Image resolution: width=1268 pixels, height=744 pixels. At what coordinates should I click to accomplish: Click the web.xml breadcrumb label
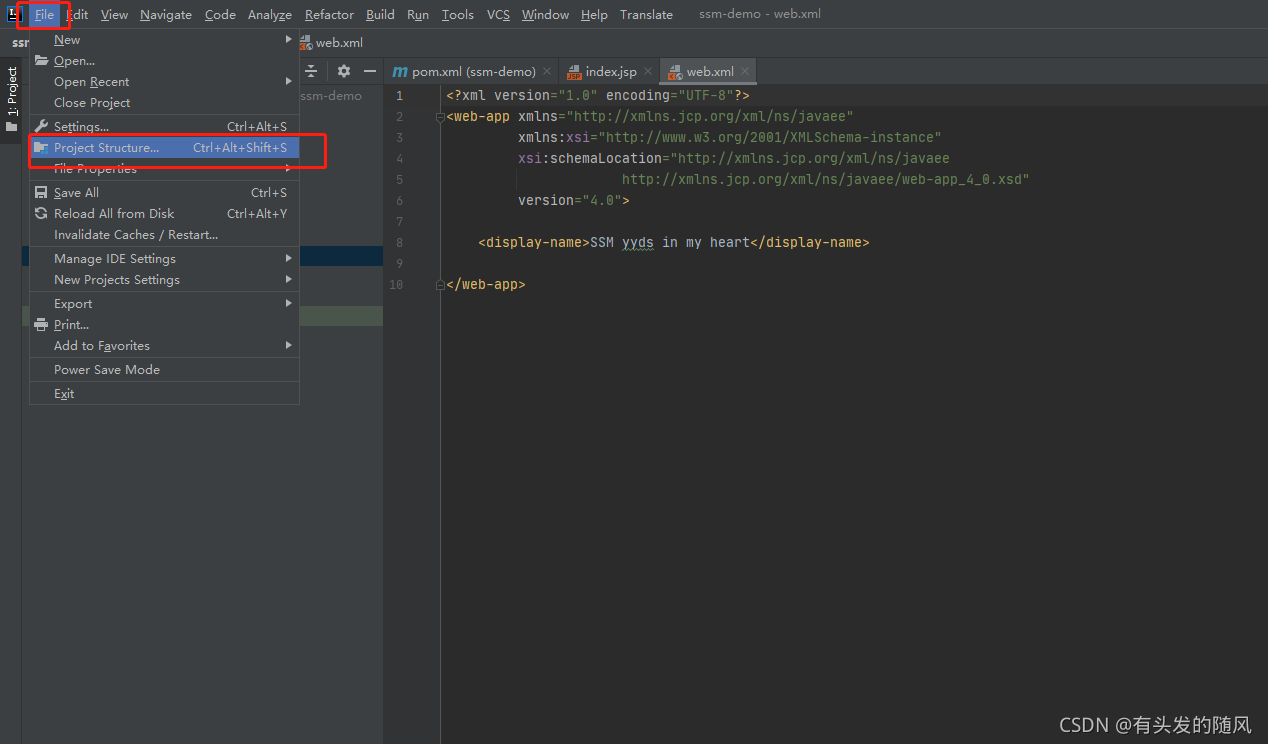(339, 43)
